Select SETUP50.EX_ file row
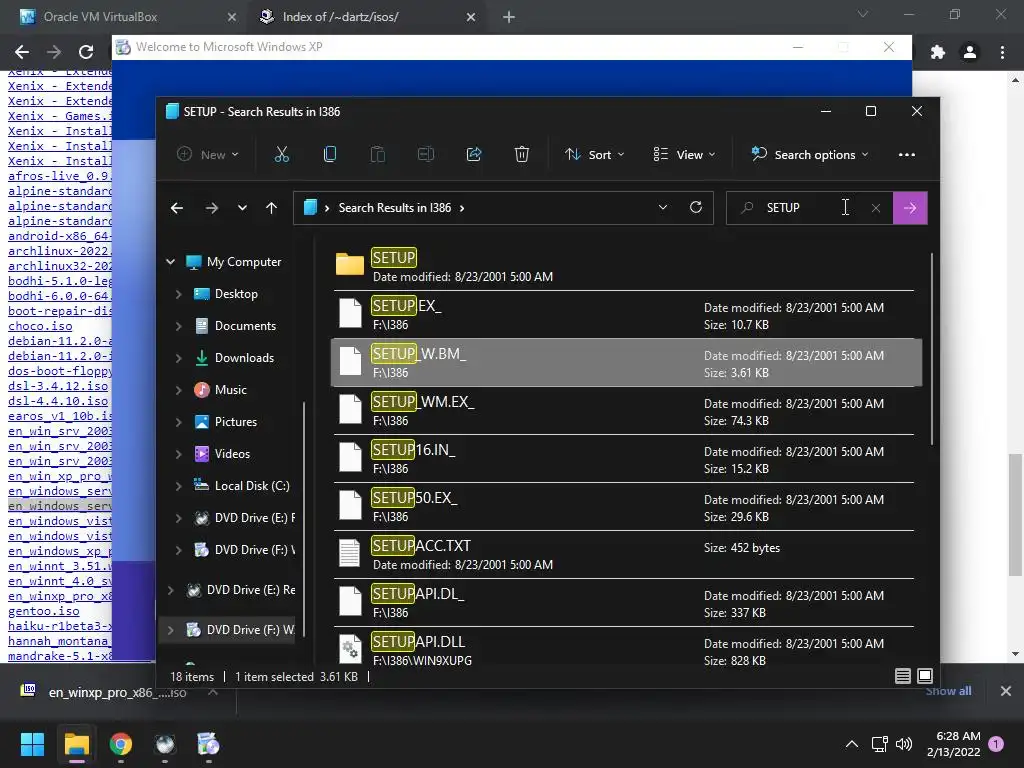The width and height of the screenshot is (1024, 768). point(624,507)
